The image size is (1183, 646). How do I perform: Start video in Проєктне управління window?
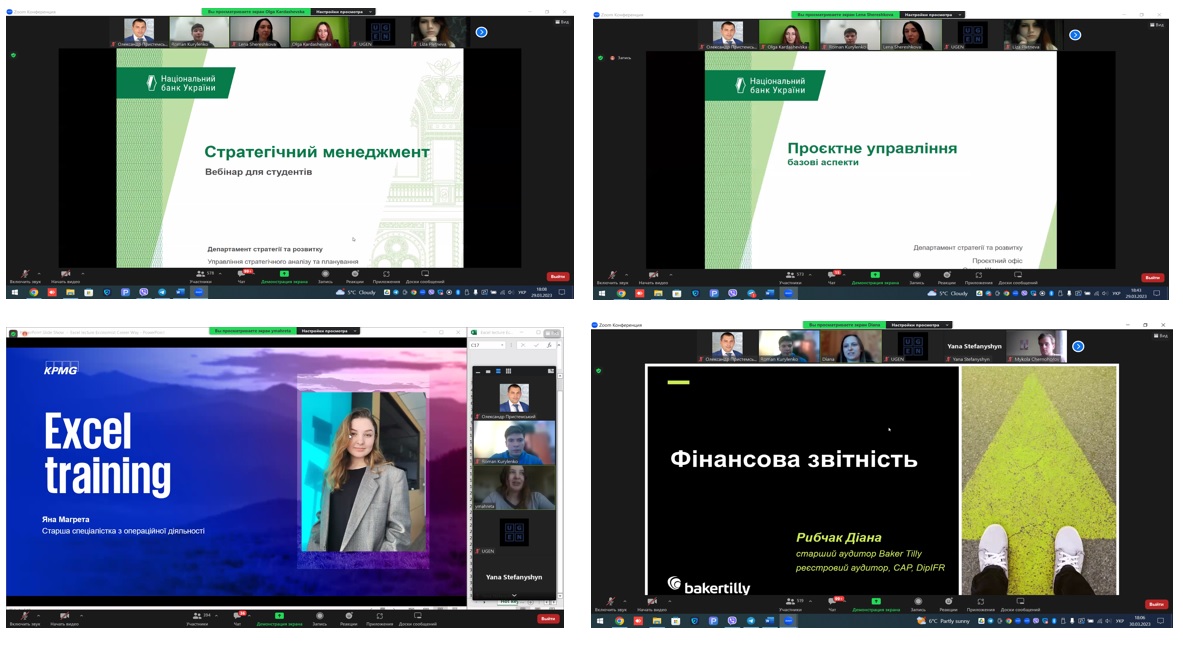(653, 277)
